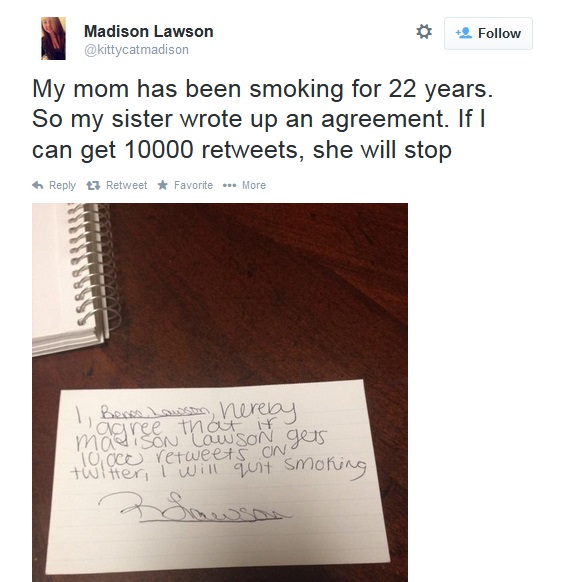Click the tweet text about 10000 retweets
Image resolution: width=569 pixels, height=582 pixels.
(x=262, y=119)
